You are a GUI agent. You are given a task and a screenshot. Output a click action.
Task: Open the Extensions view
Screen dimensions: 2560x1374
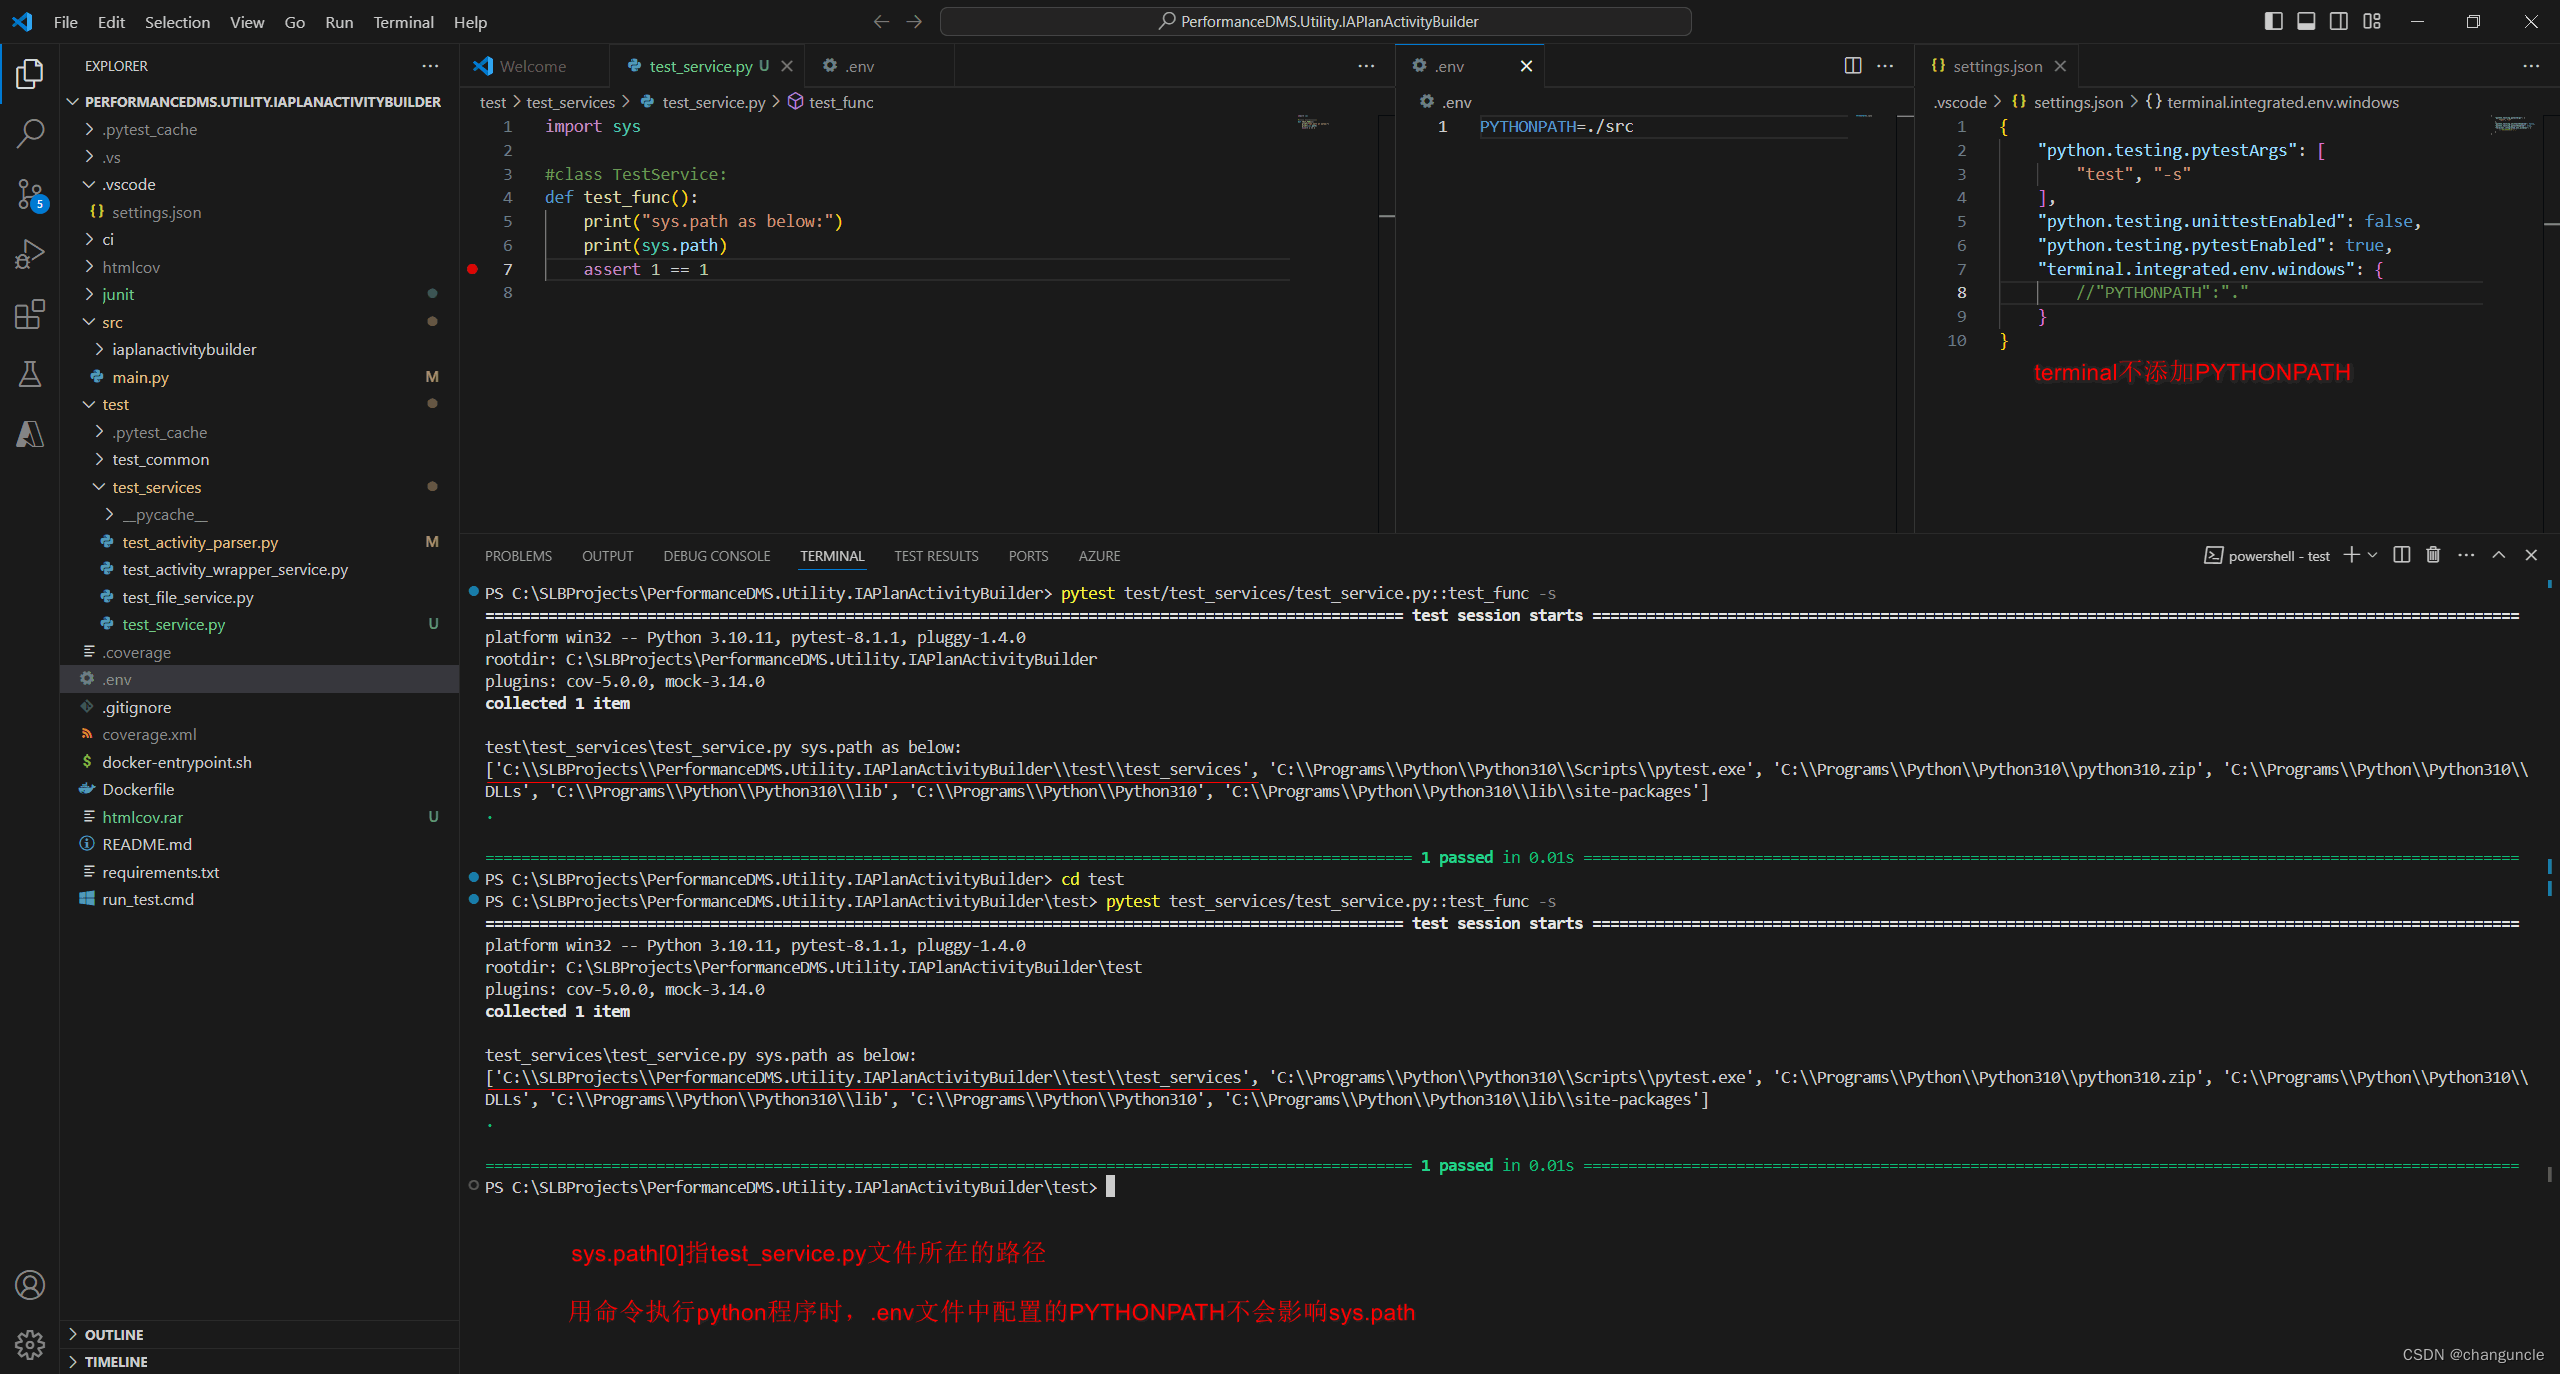click(x=30, y=314)
